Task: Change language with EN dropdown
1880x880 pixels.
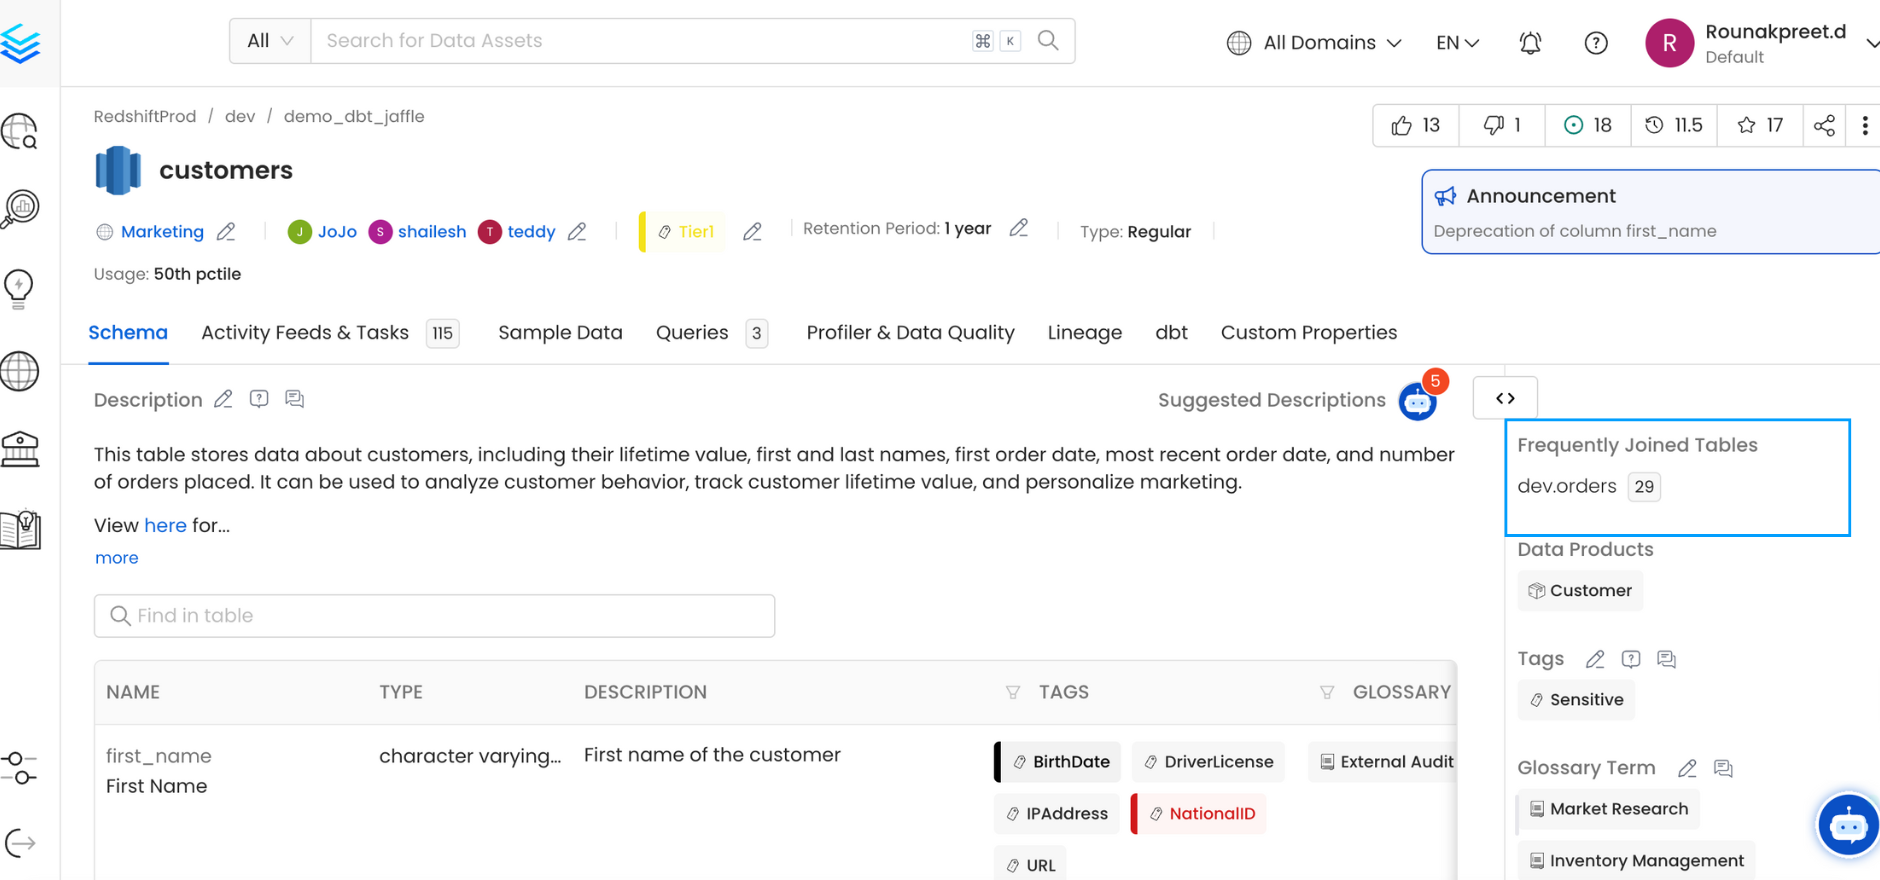Action: tap(1457, 43)
